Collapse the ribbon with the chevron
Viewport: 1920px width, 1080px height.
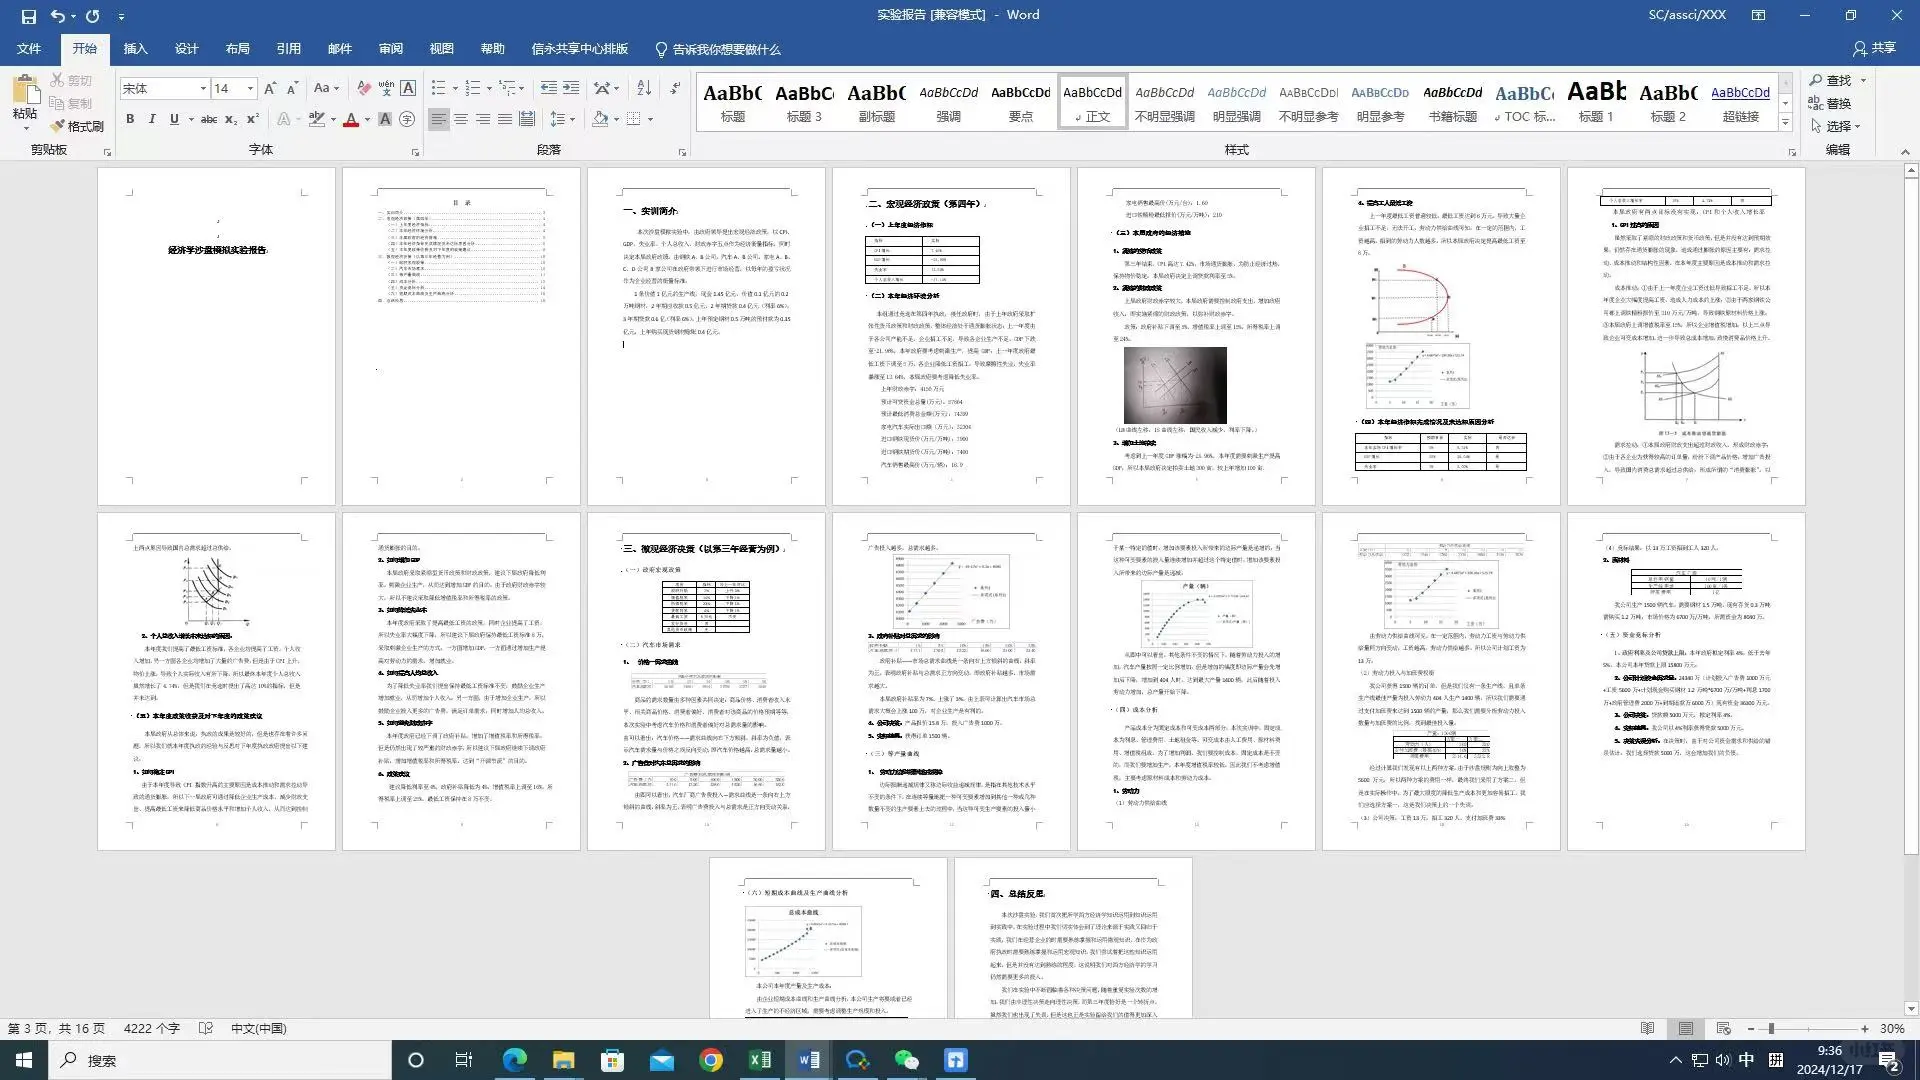pyautogui.click(x=1905, y=152)
